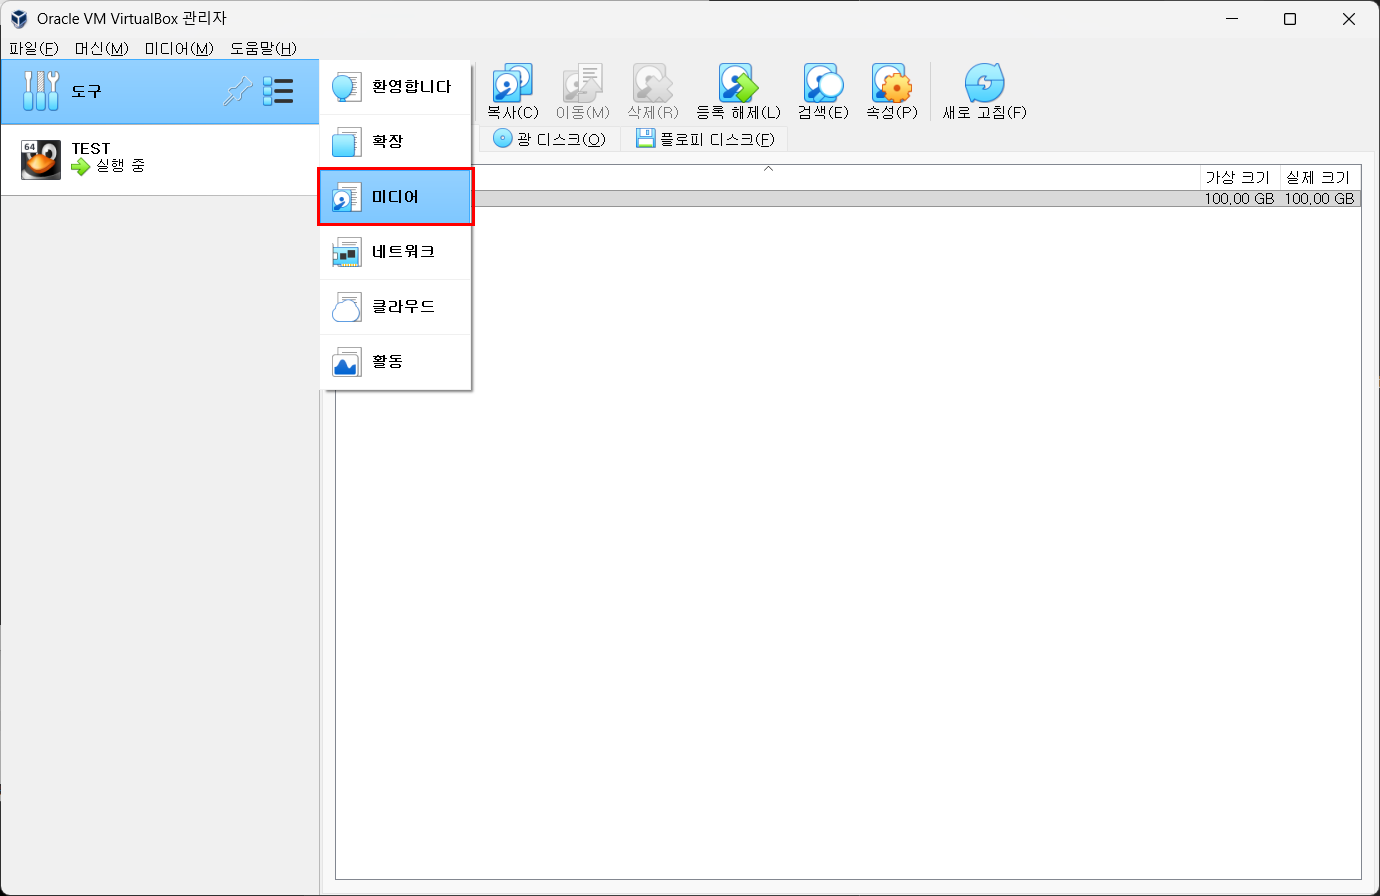Click the VirtualBox title bar app icon
1380x896 pixels.
pos(18,18)
